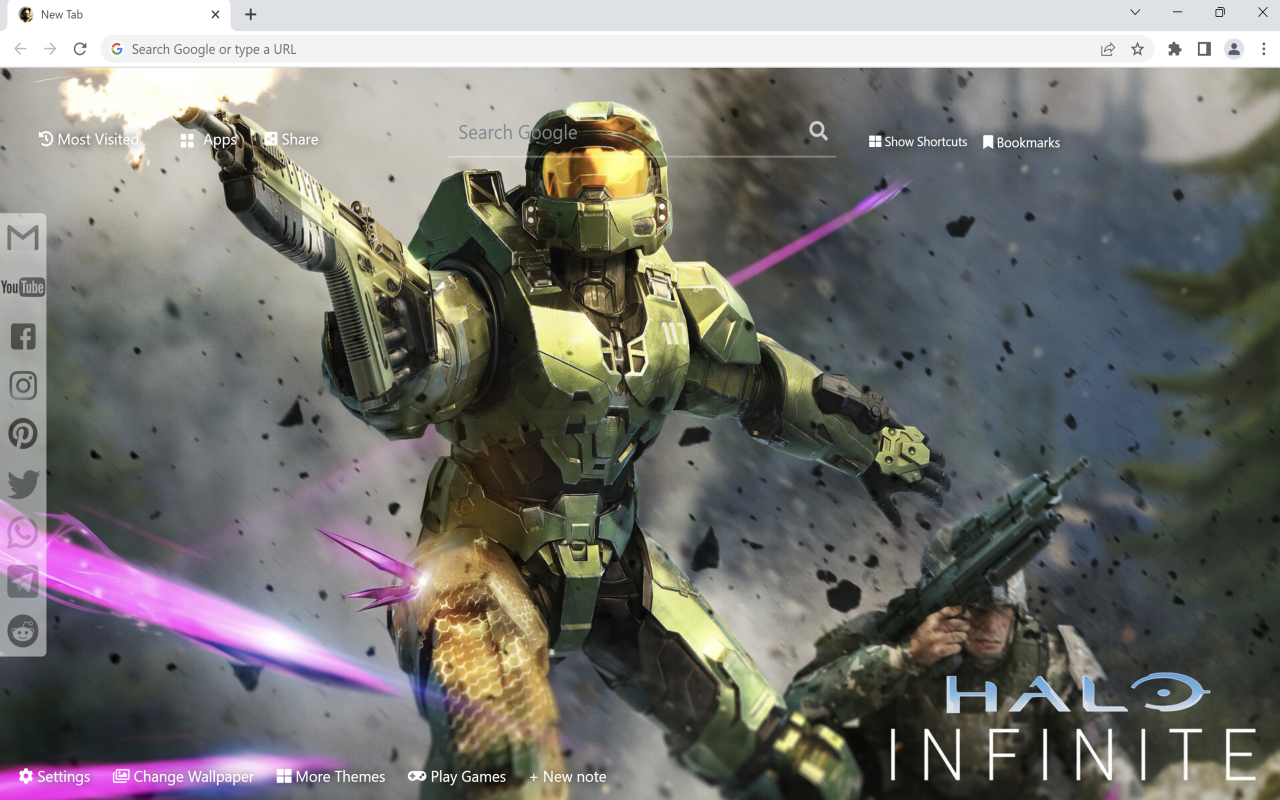Reload the current page
Screen dimensions: 1280x800
pos(80,49)
